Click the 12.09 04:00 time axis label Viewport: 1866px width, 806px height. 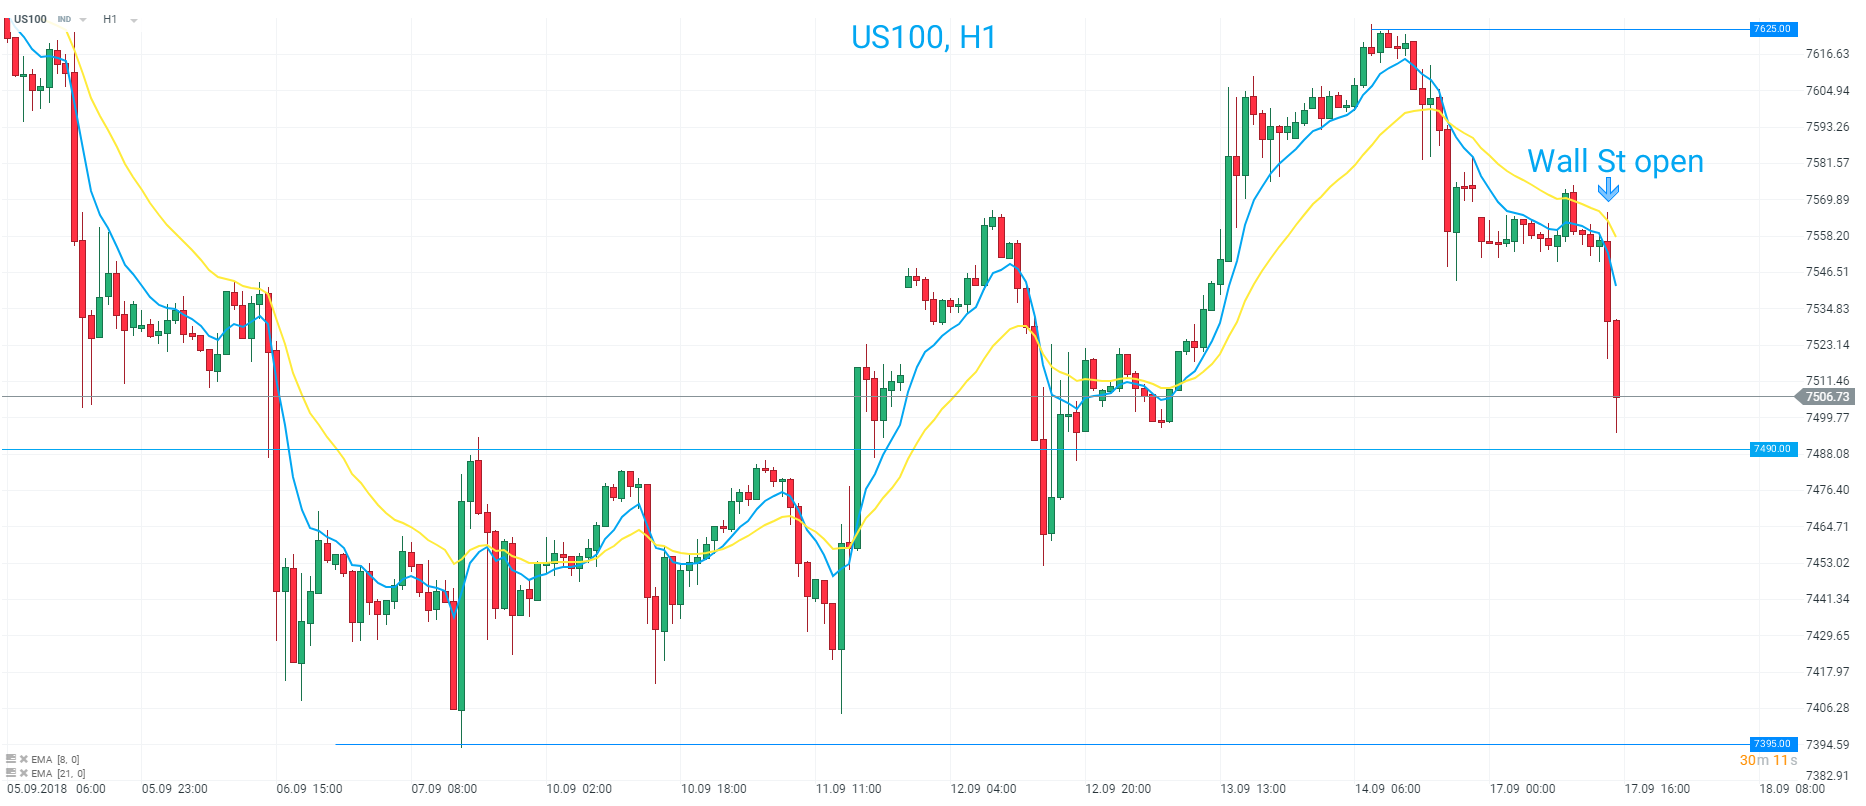[984, 789]
